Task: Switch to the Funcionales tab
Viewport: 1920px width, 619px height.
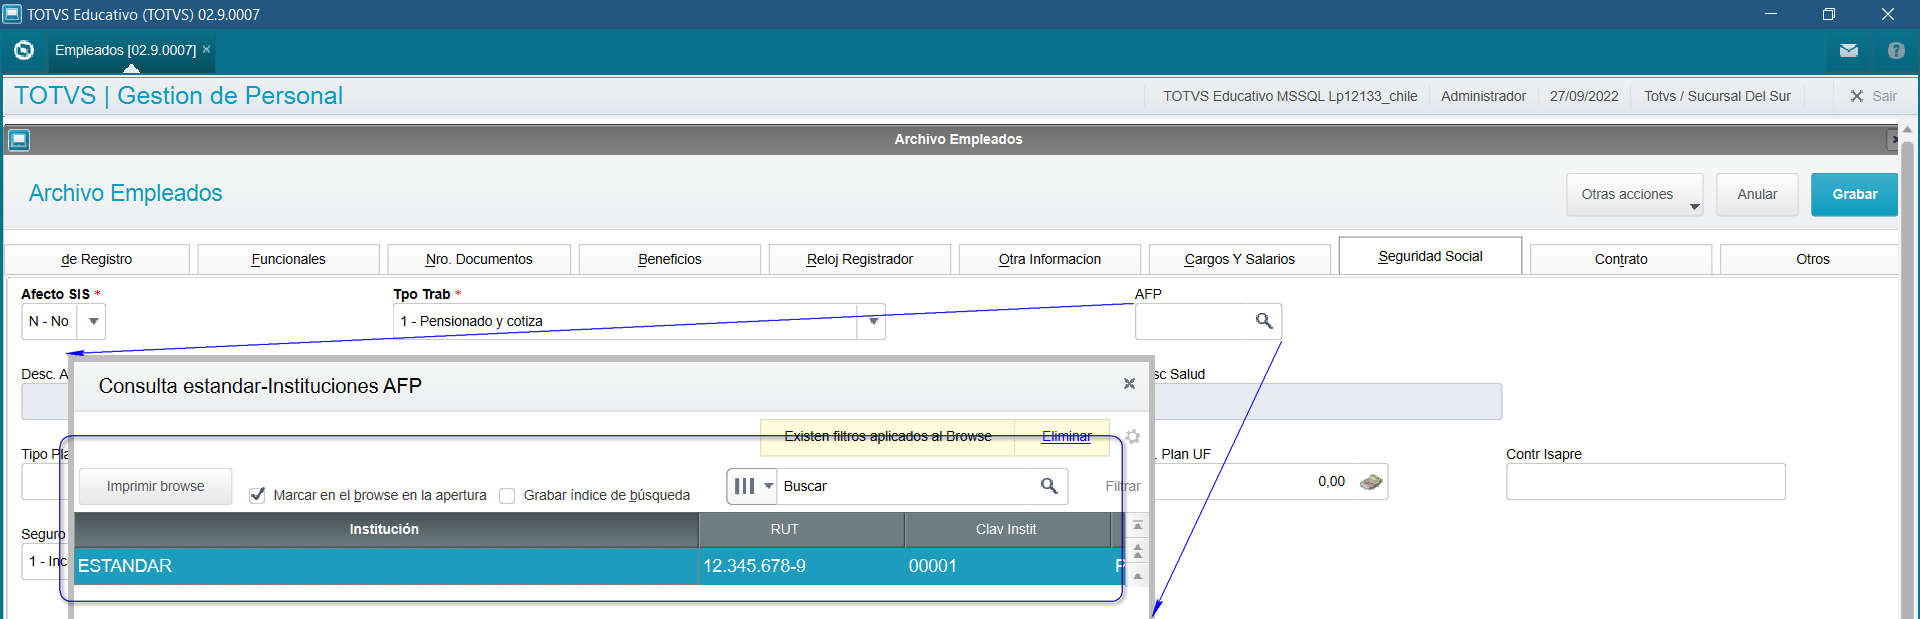Action: 288,259
